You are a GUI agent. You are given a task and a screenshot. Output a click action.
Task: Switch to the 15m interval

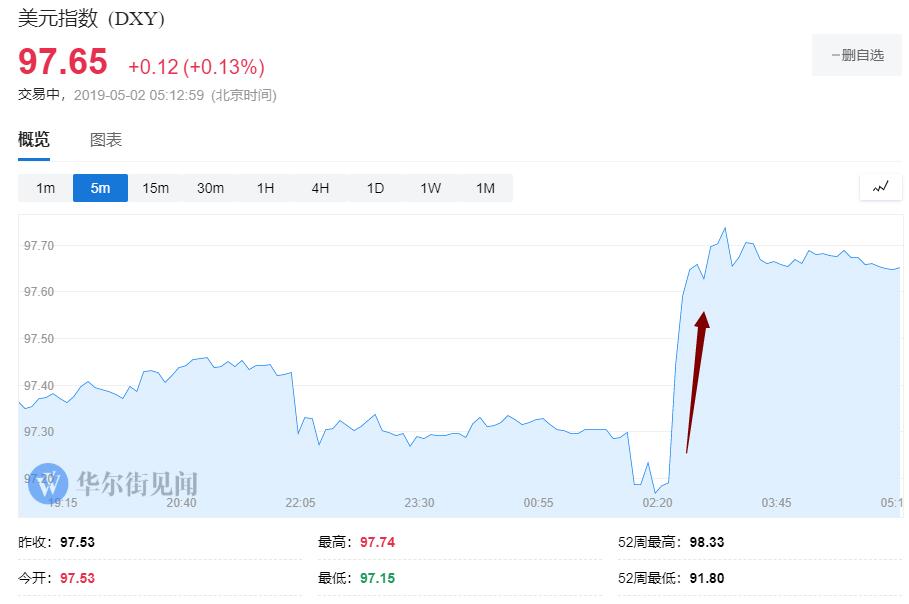155,188
